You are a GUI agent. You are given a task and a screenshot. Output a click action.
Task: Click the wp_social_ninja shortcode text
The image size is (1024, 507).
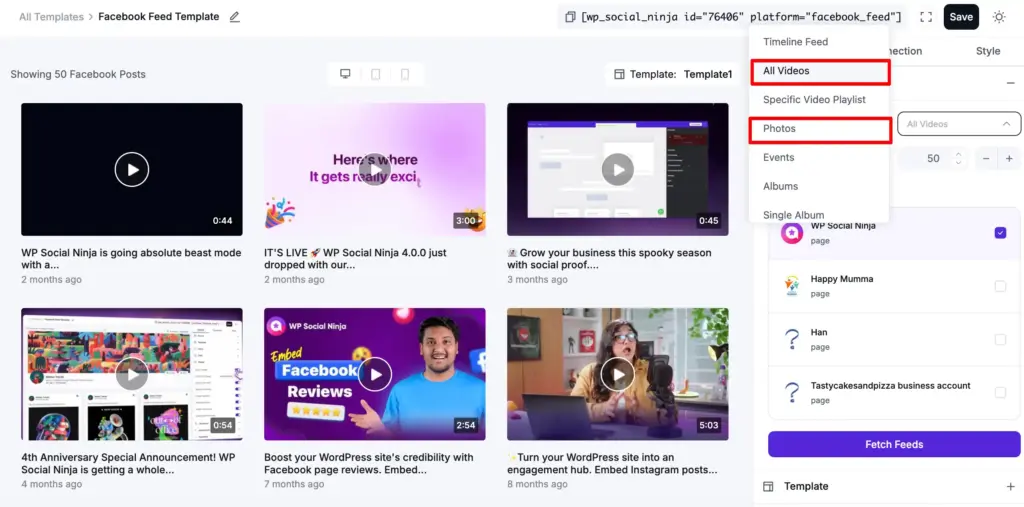click(x=741, y=17)
